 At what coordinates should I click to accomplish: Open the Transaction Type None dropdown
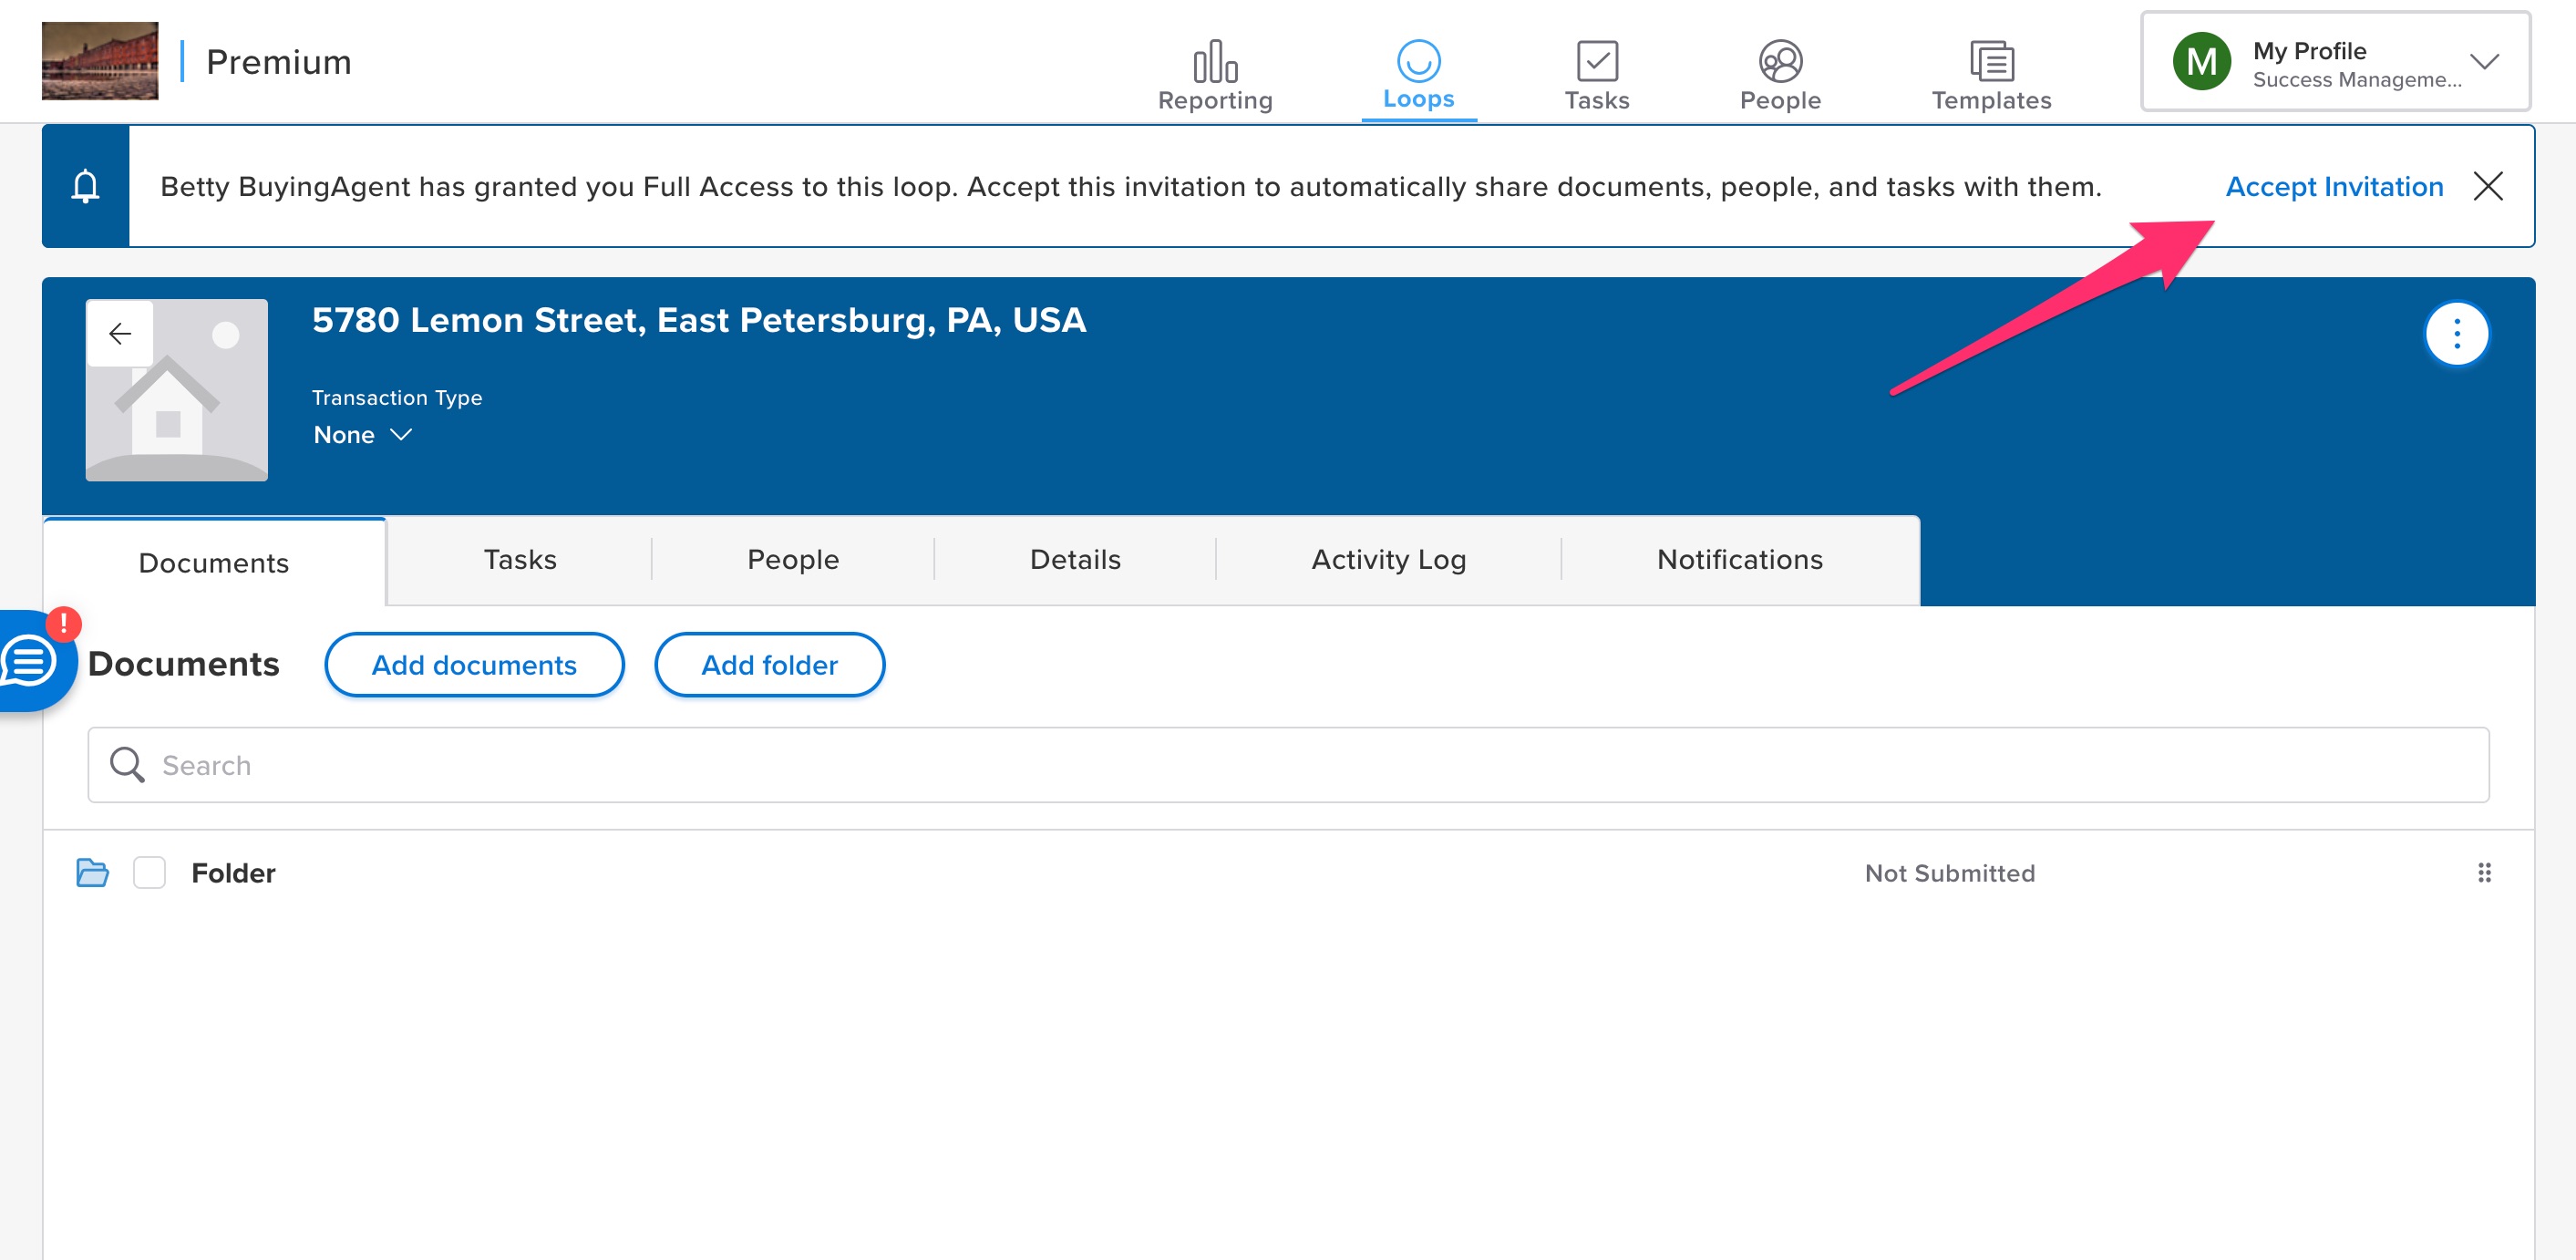362,435
